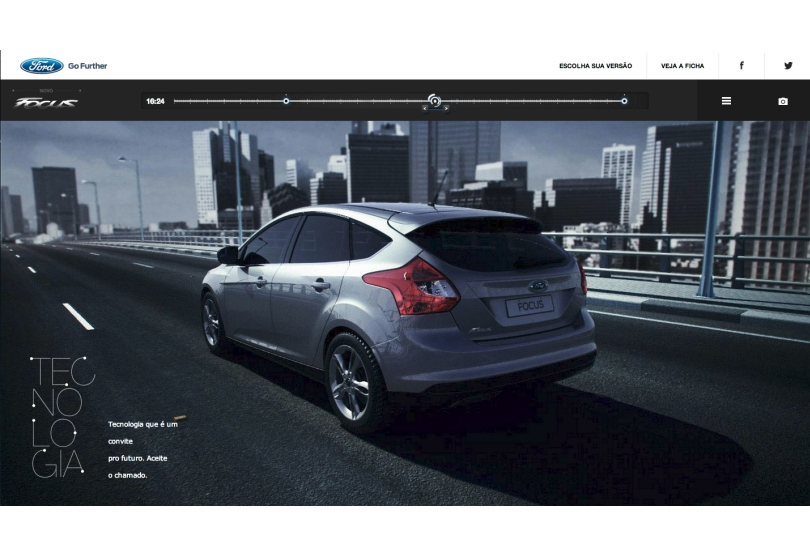Click the 16:24 time readout
Viewport: 810px width, 556px height.
tap(155, 101)
